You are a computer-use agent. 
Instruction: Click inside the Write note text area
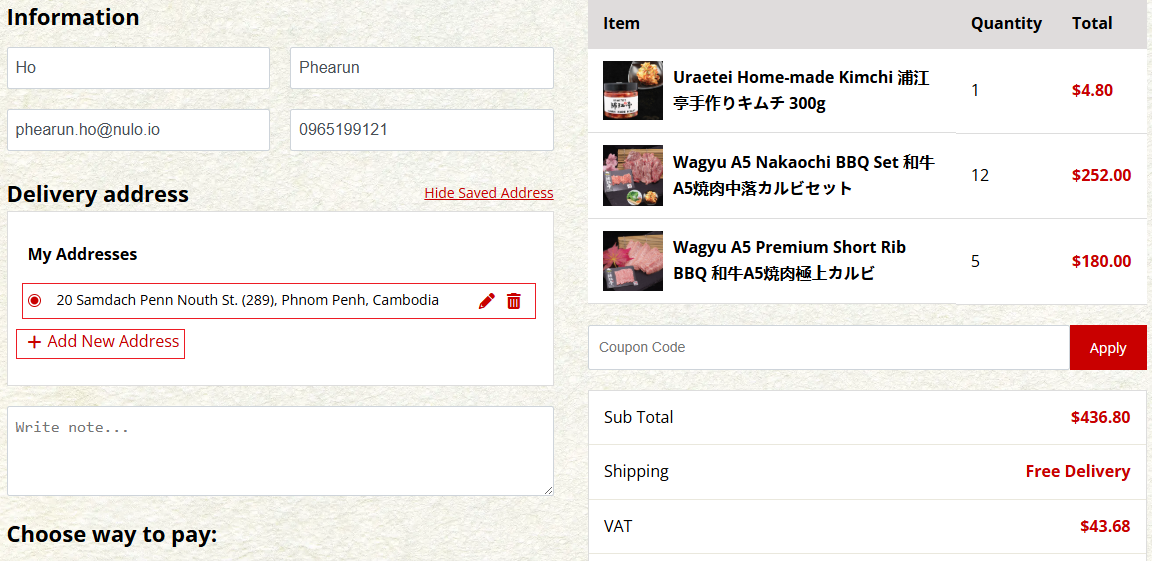click(280, 451)
